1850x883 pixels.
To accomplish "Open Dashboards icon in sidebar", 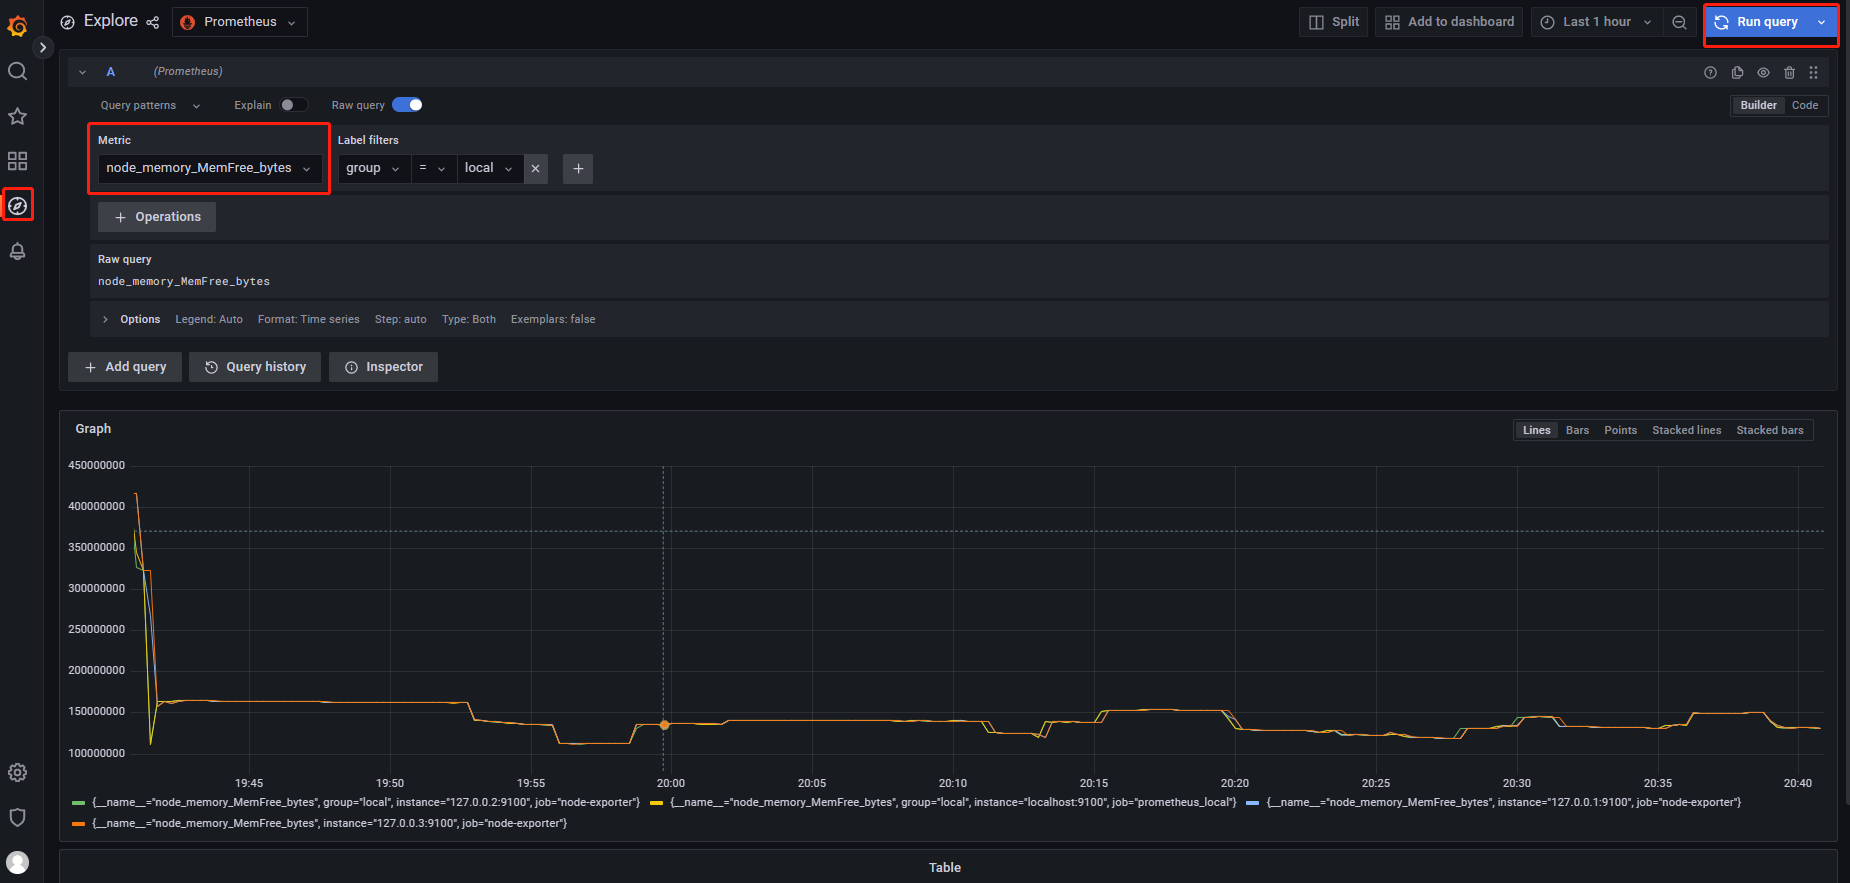I will 17,161.
